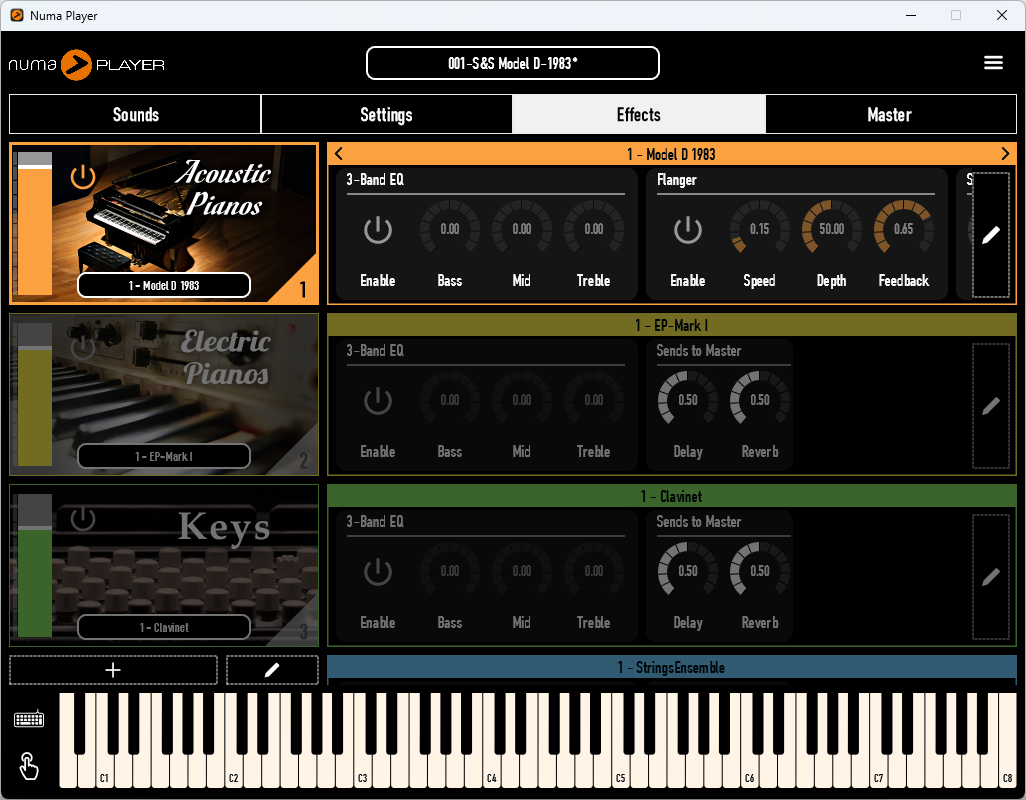Screen dimensions: 1026x800
Task: Click the EP-Mark I effects header
Action: click(671, 325)
